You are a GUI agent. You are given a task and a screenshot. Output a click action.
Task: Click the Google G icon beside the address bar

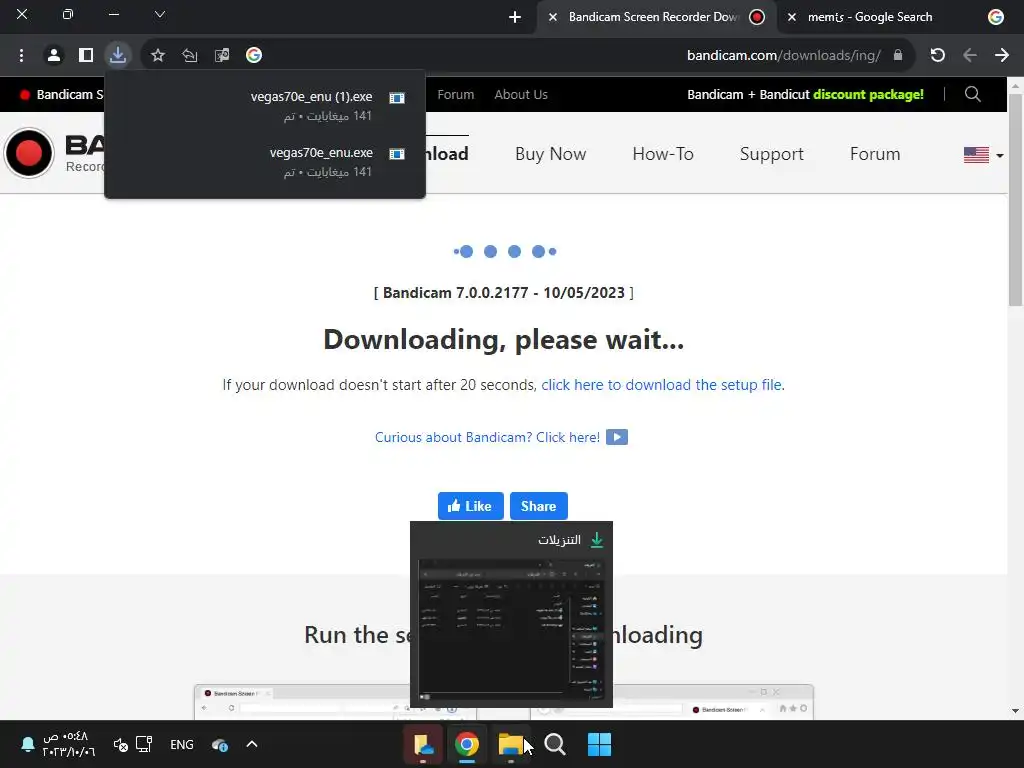(x=254, y=56)
